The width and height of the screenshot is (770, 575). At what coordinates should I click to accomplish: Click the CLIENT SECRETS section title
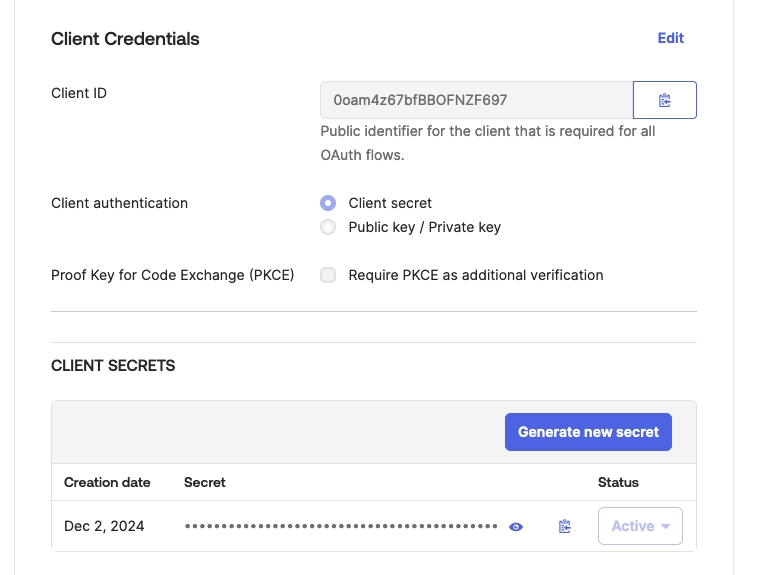click(113, 366)
